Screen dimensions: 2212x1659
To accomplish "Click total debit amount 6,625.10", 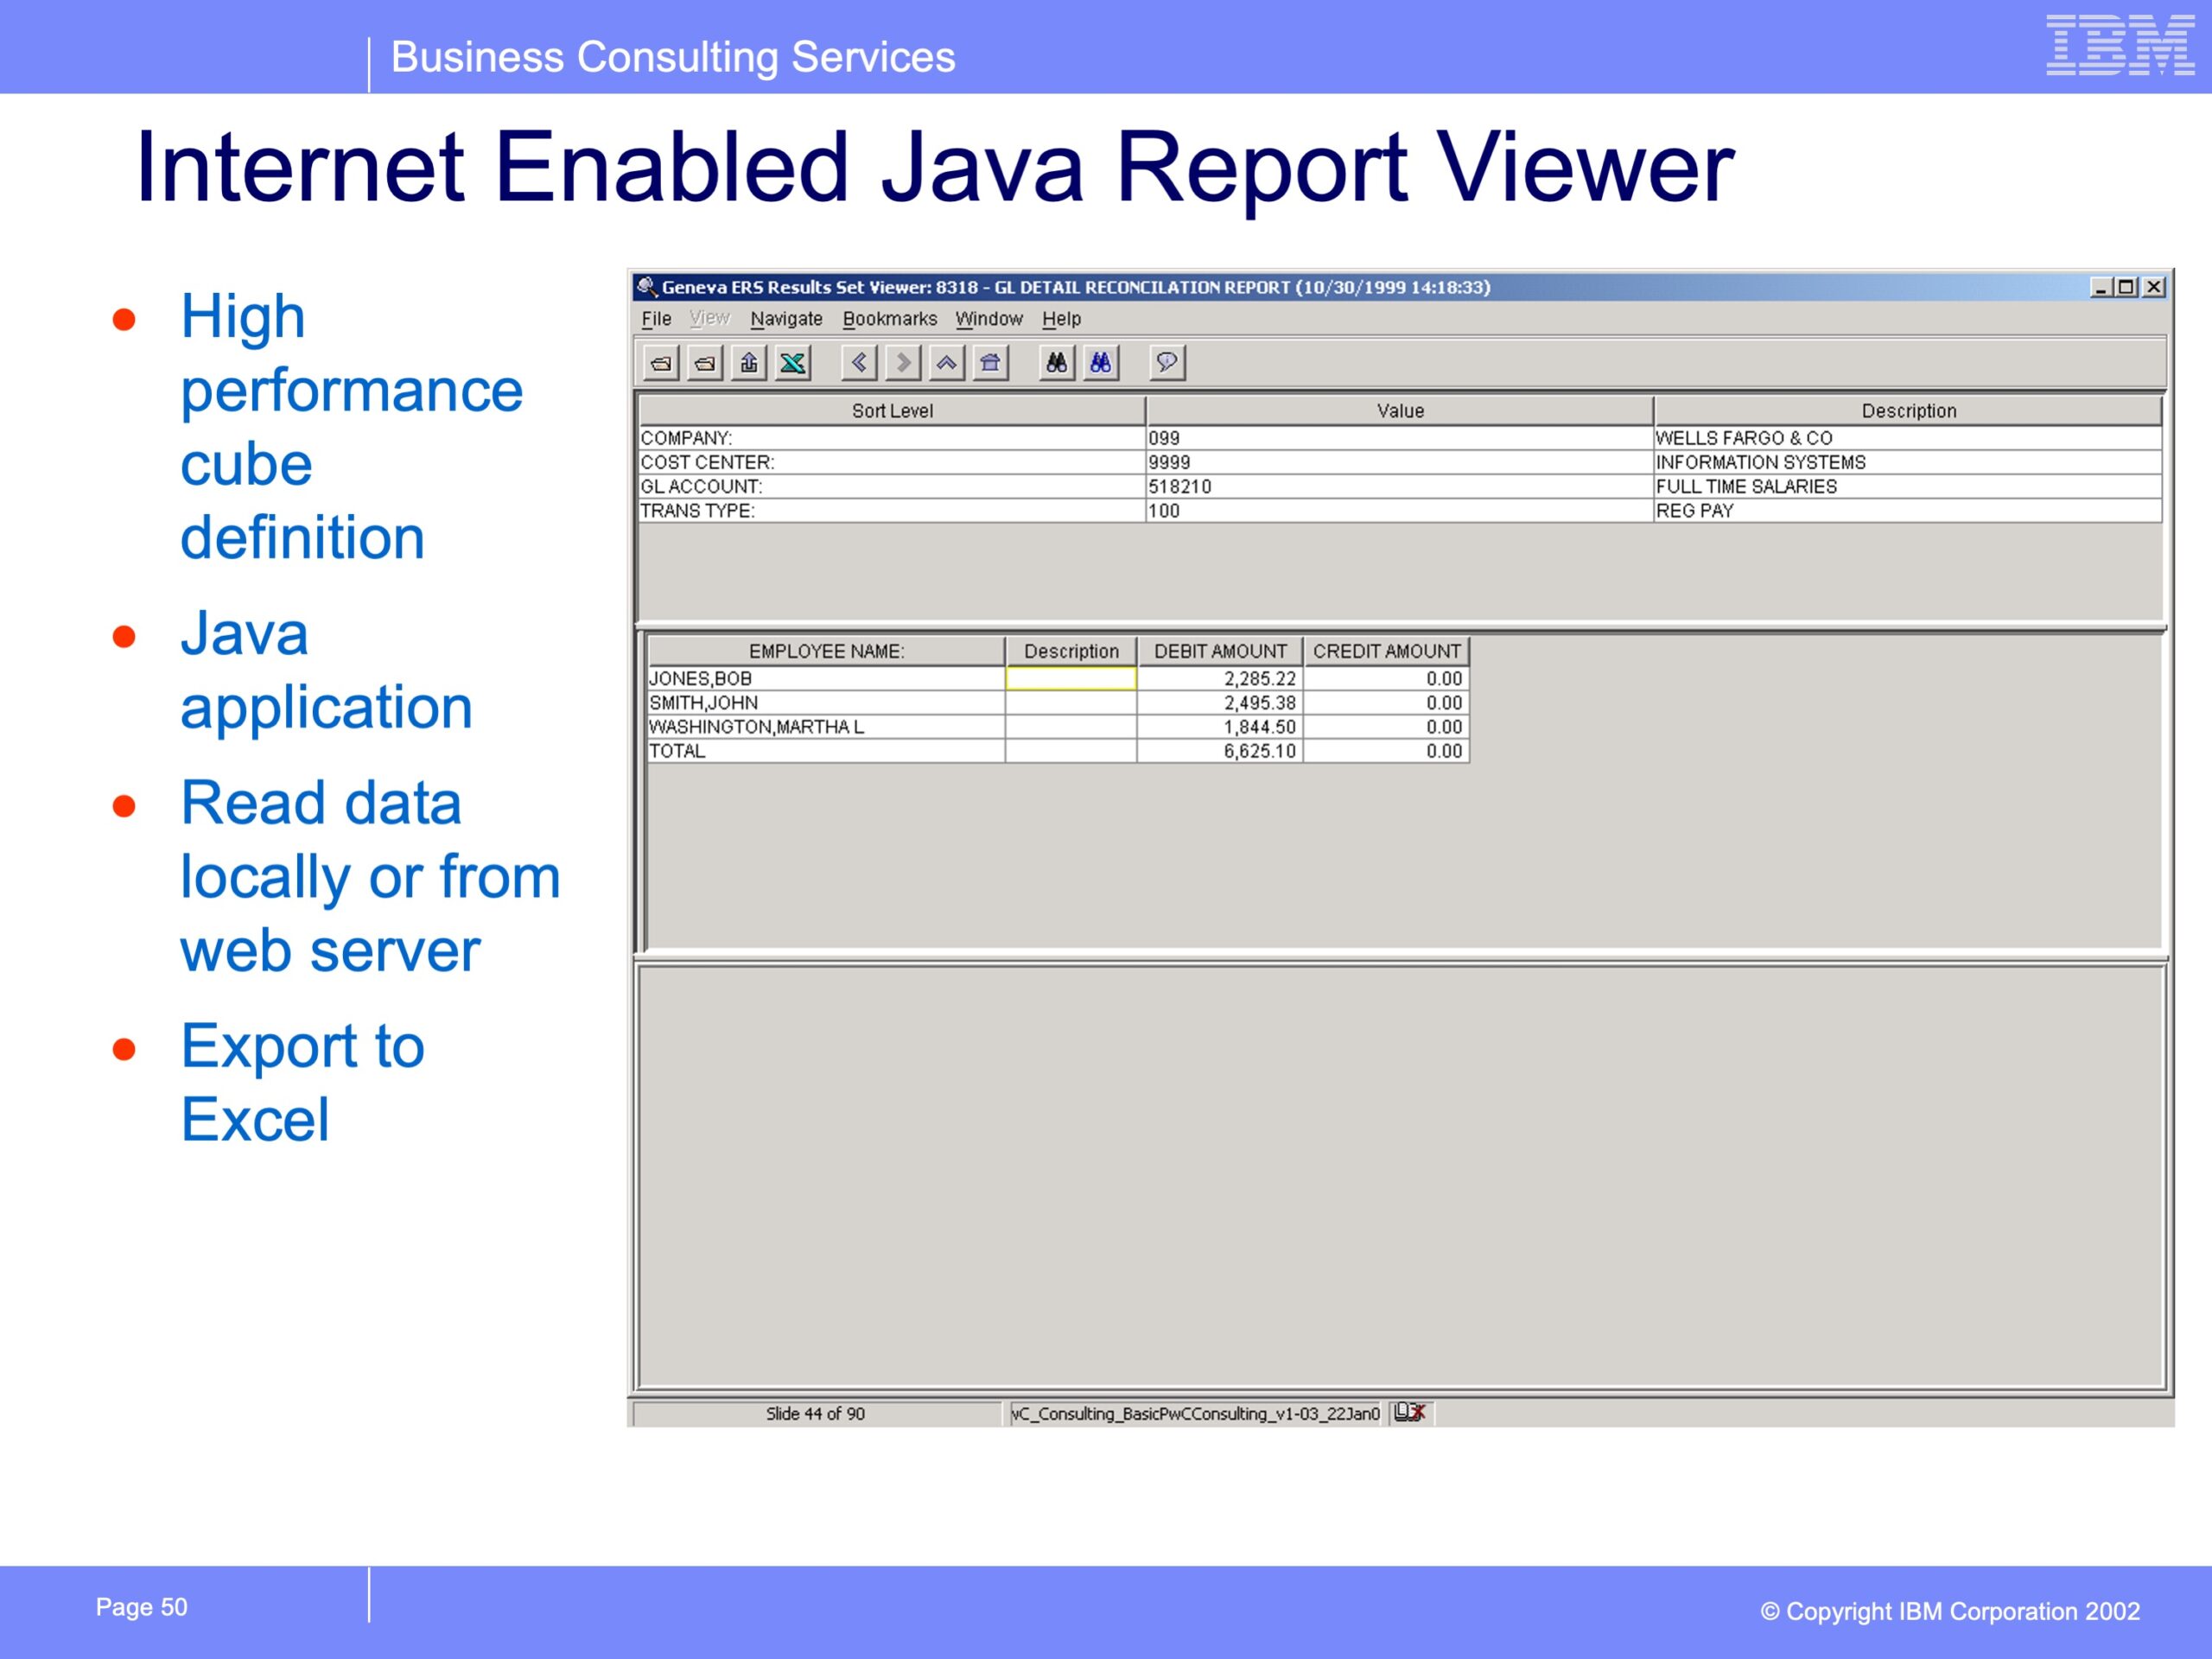I will click(x=1220, y=751).
